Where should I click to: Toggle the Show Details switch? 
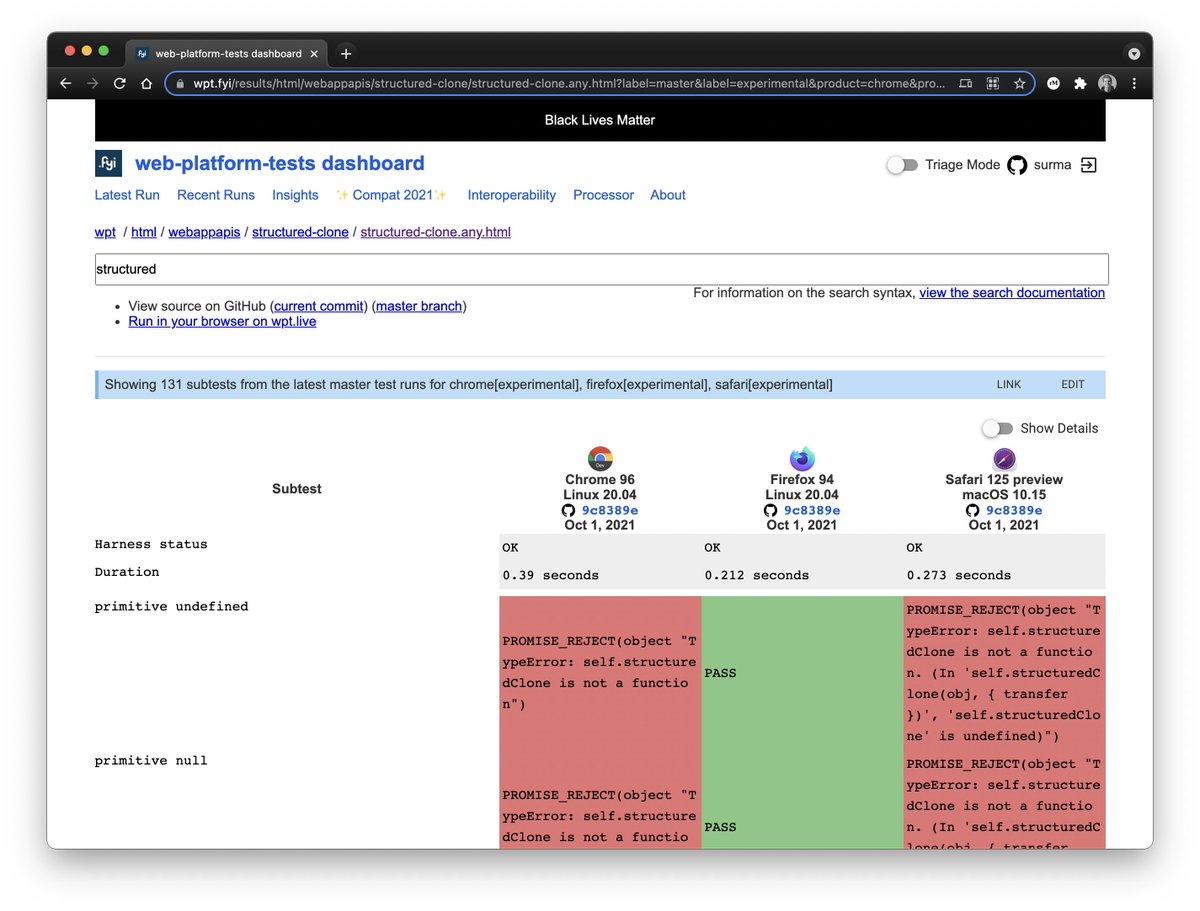[x=997, y=428]
